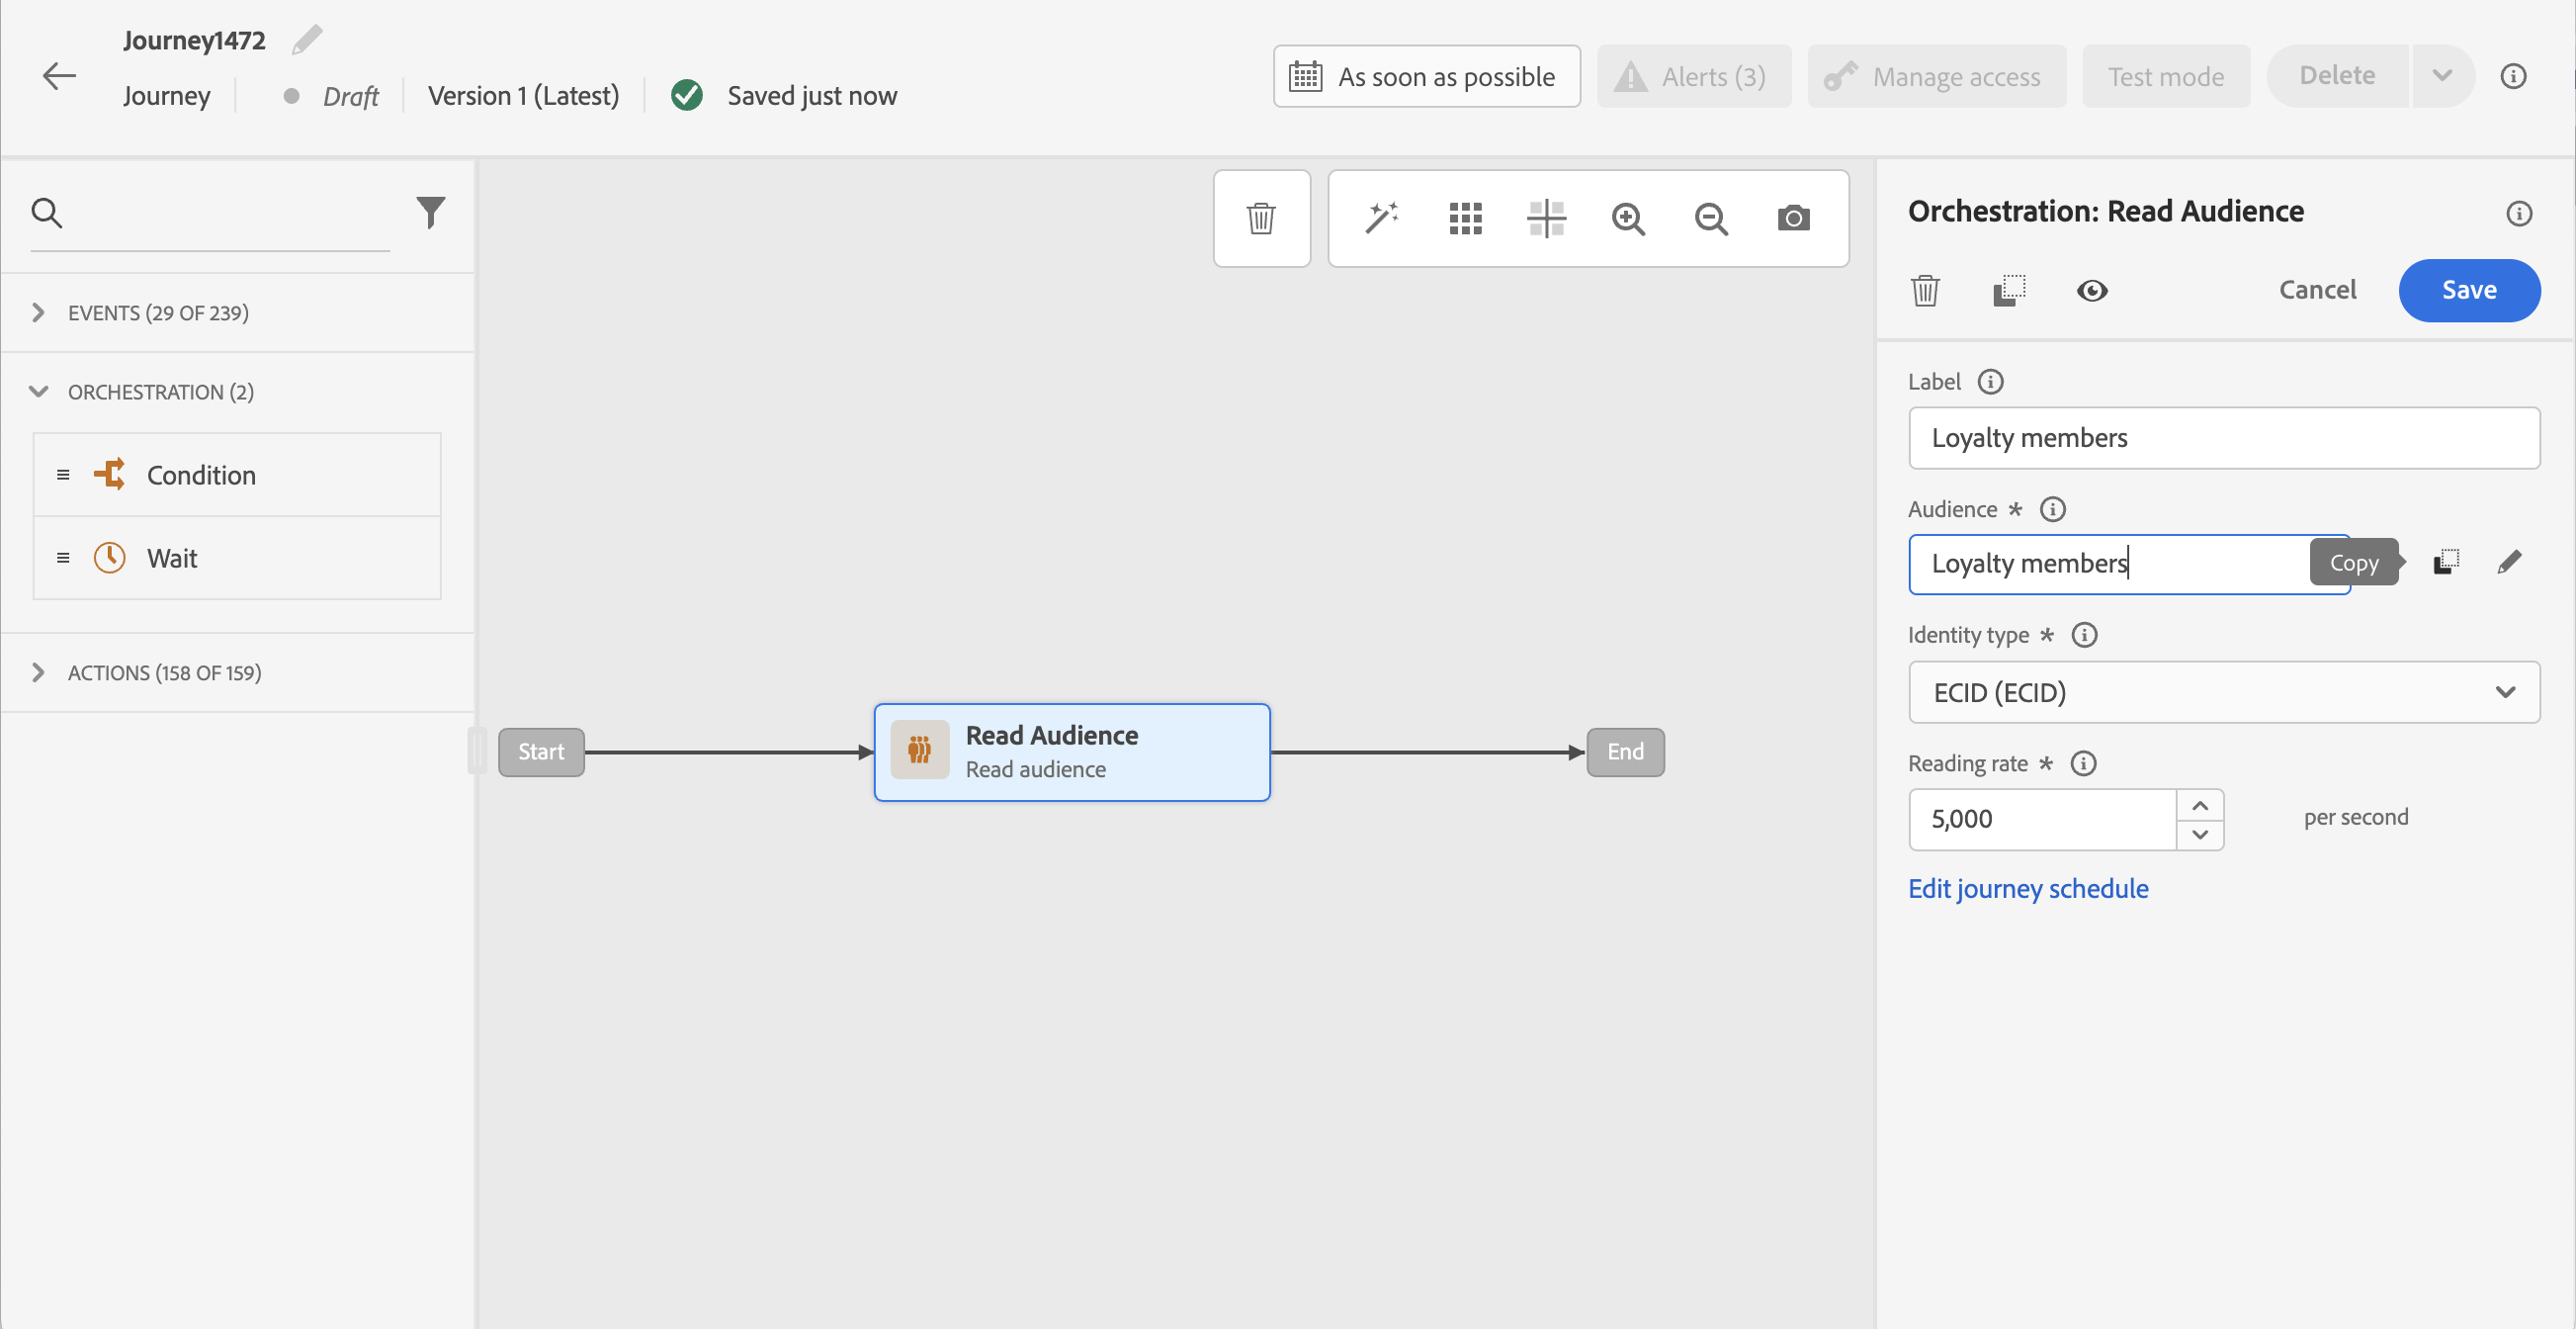The image size is (2576, 1329).
Task: Zoom out of the canvas
Action: coord(1711,218)
